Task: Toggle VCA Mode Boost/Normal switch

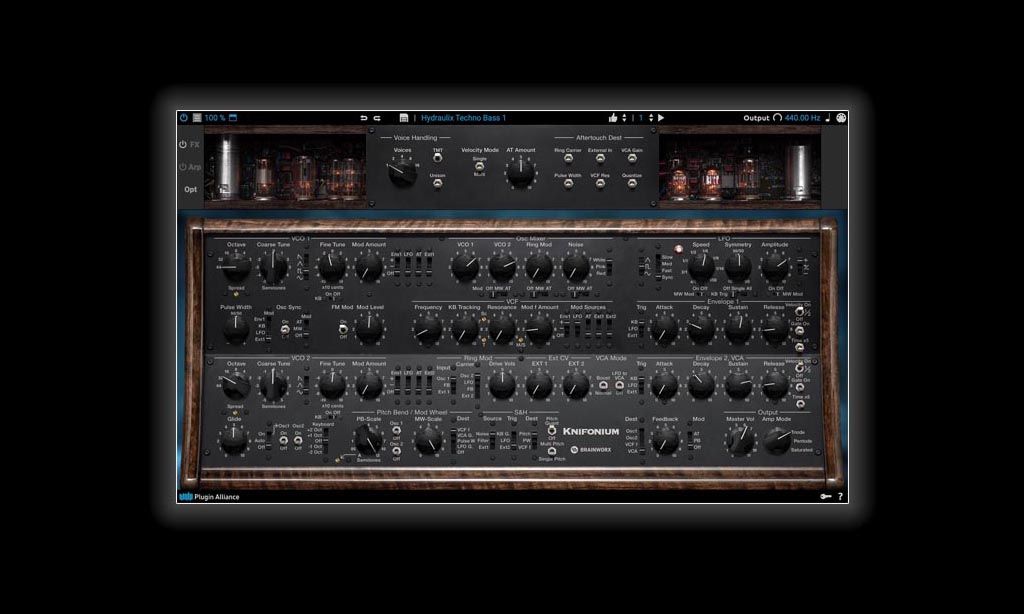Action: 603,385
